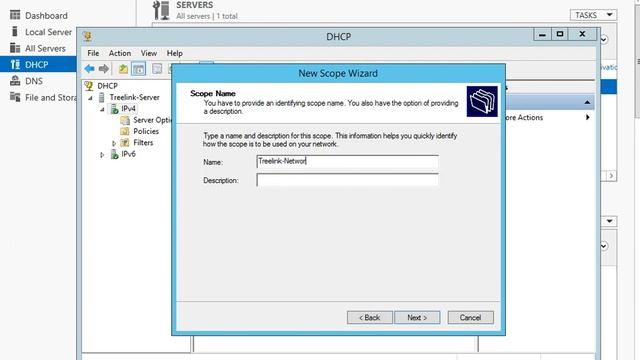Click the Local Server icon in sidebar
The height and width of the screenshot is (360, 640).
[x=15, y=31]
